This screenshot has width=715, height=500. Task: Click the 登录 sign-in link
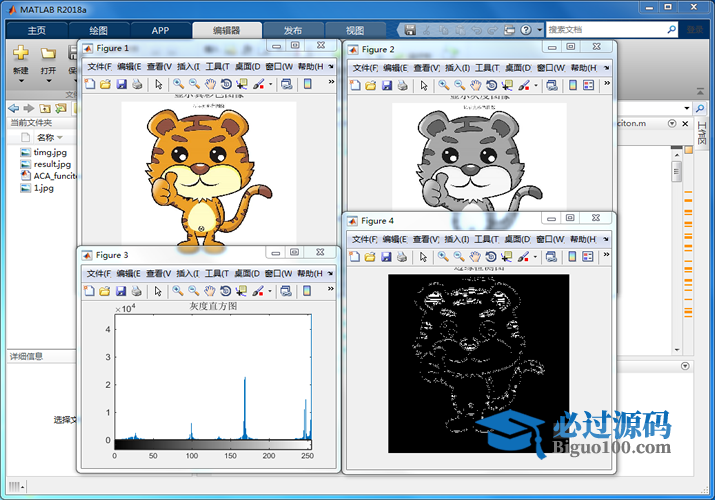coord(695,30)
